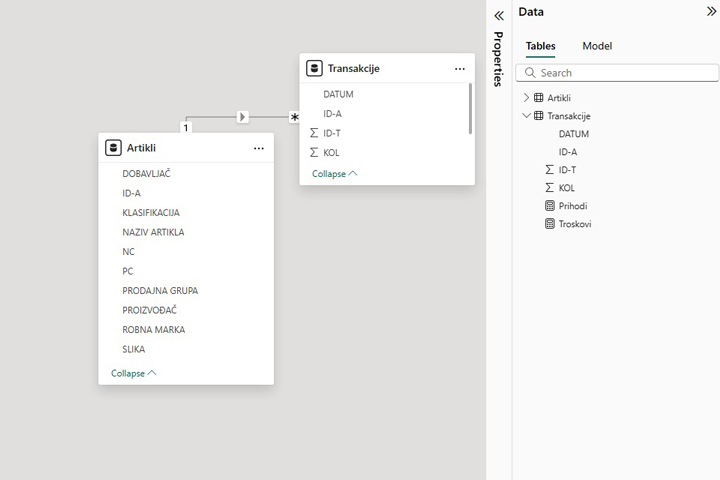The height and width of the screenshot is (480, 720).
Task: Open Artikli table card more options
Action: (259, 148)
